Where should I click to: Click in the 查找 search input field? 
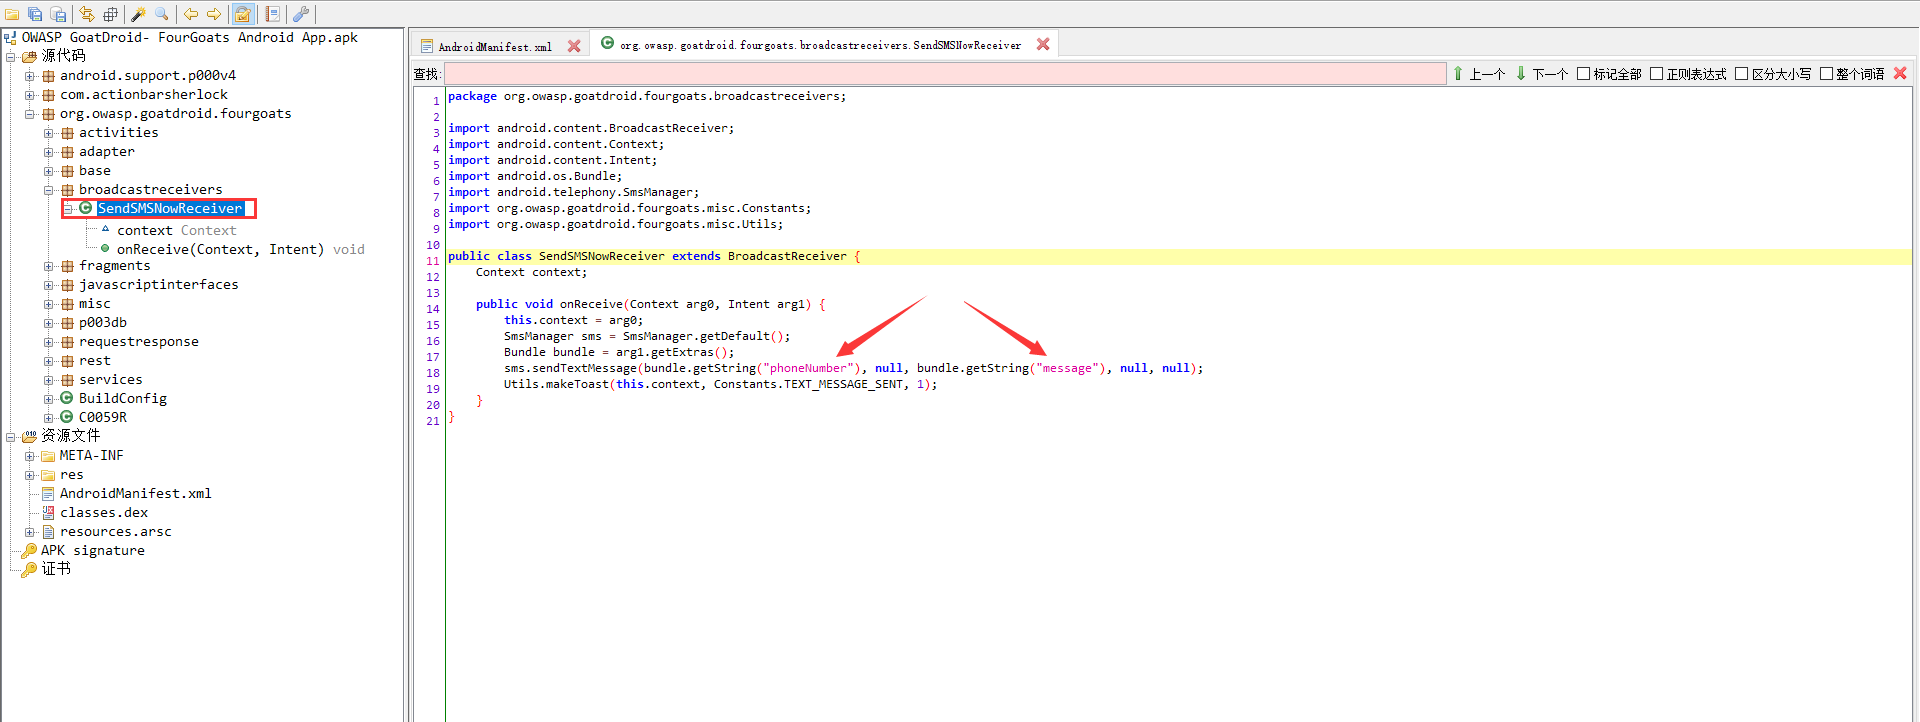[945, 73]
